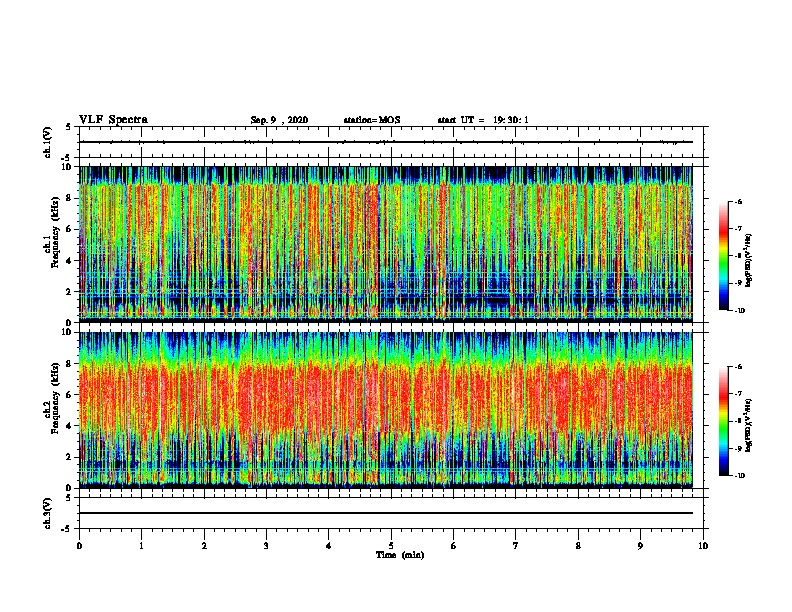Click the '6' frequency tick on ch.2 axis

tap(69, 395)
